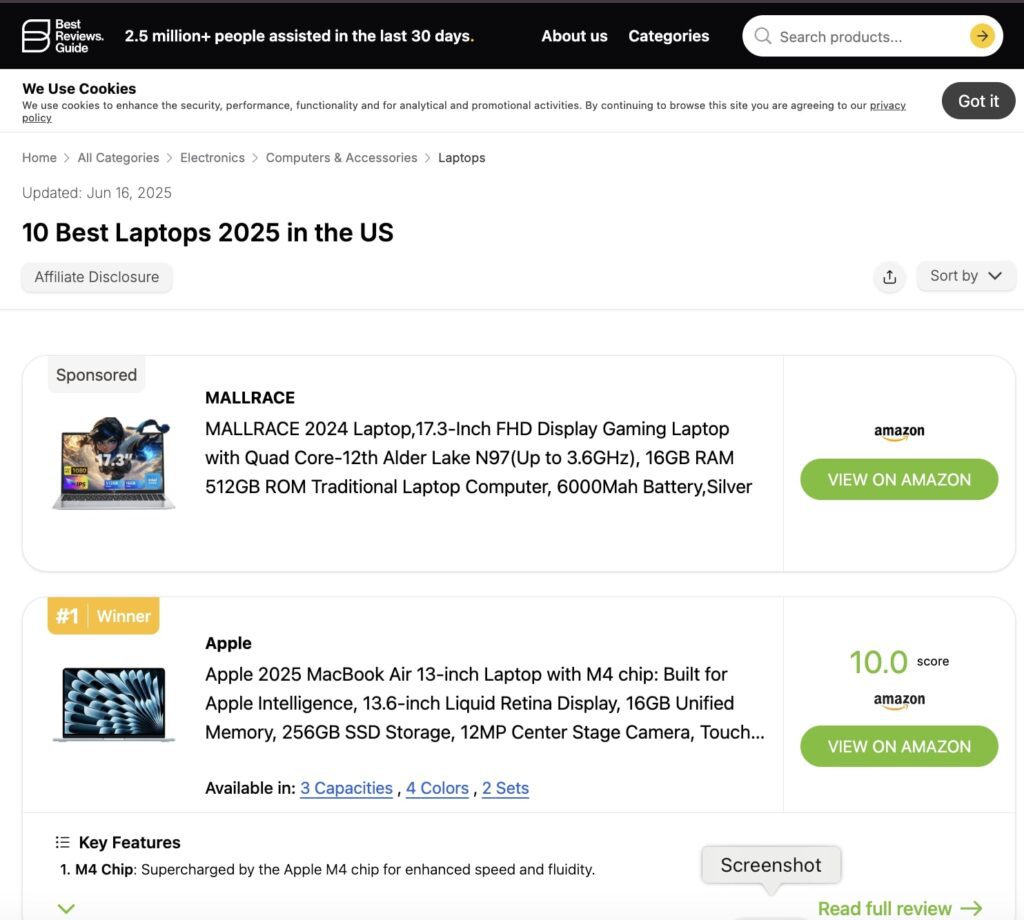This screenshot has height=920, width=1024.
Task: Click VIEW ON AMAZON for Apple MacBook Air
Action: pyautogui.click(x=899, y=746)
